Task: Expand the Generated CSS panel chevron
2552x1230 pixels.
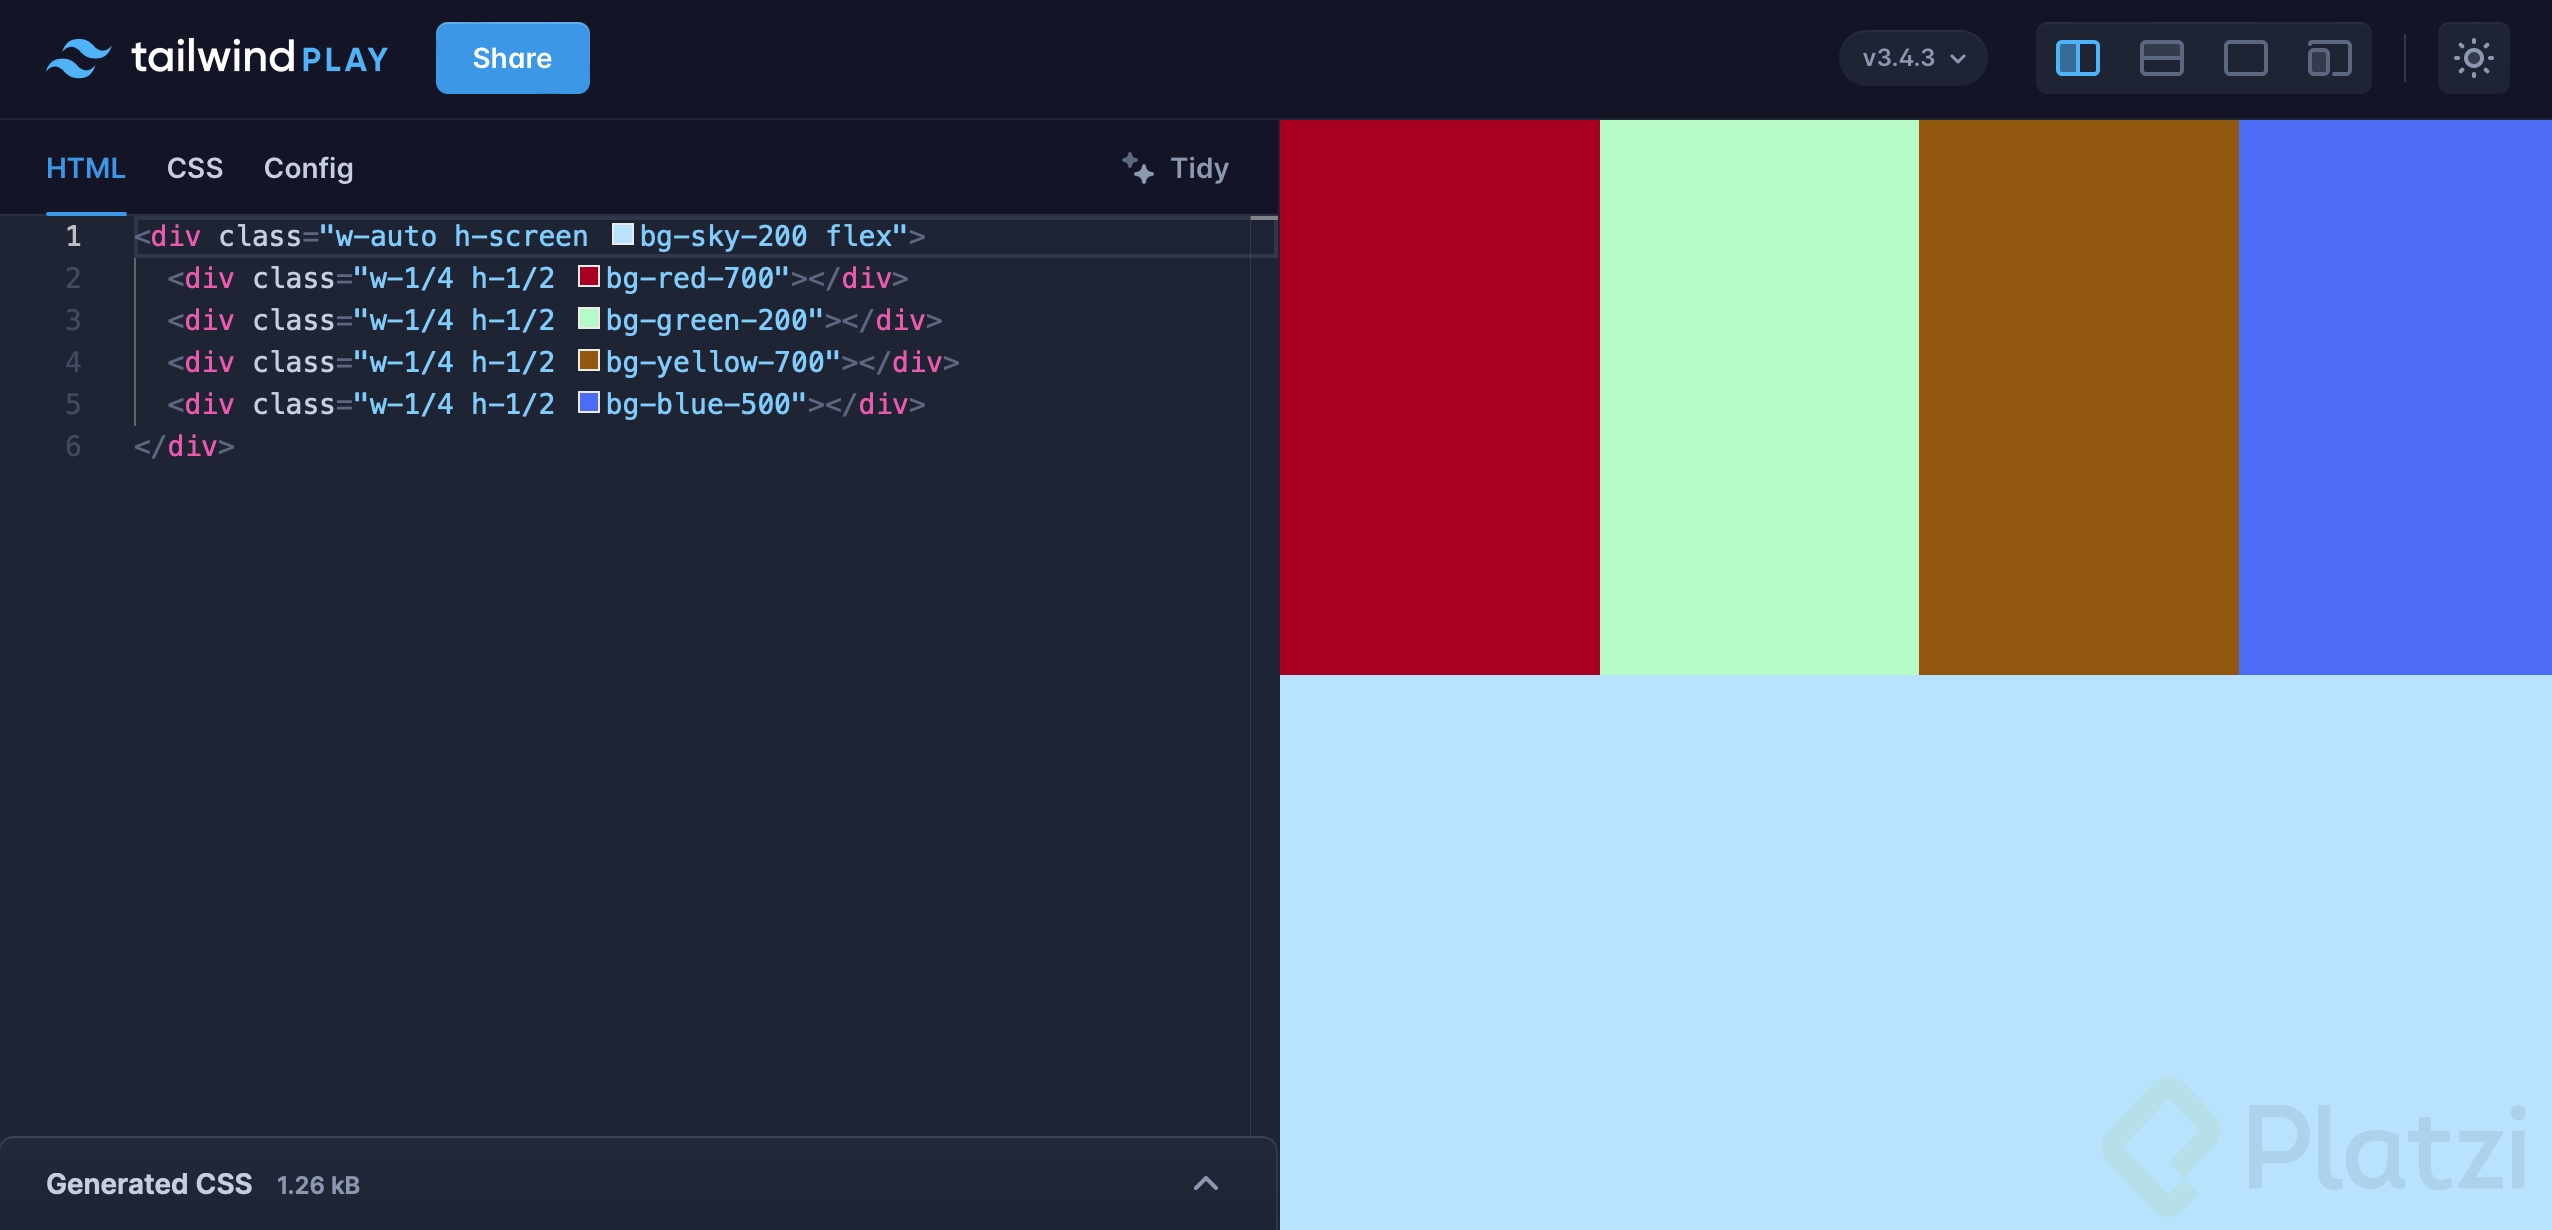Action: pyautogui.click(x=1206, y=1184)
